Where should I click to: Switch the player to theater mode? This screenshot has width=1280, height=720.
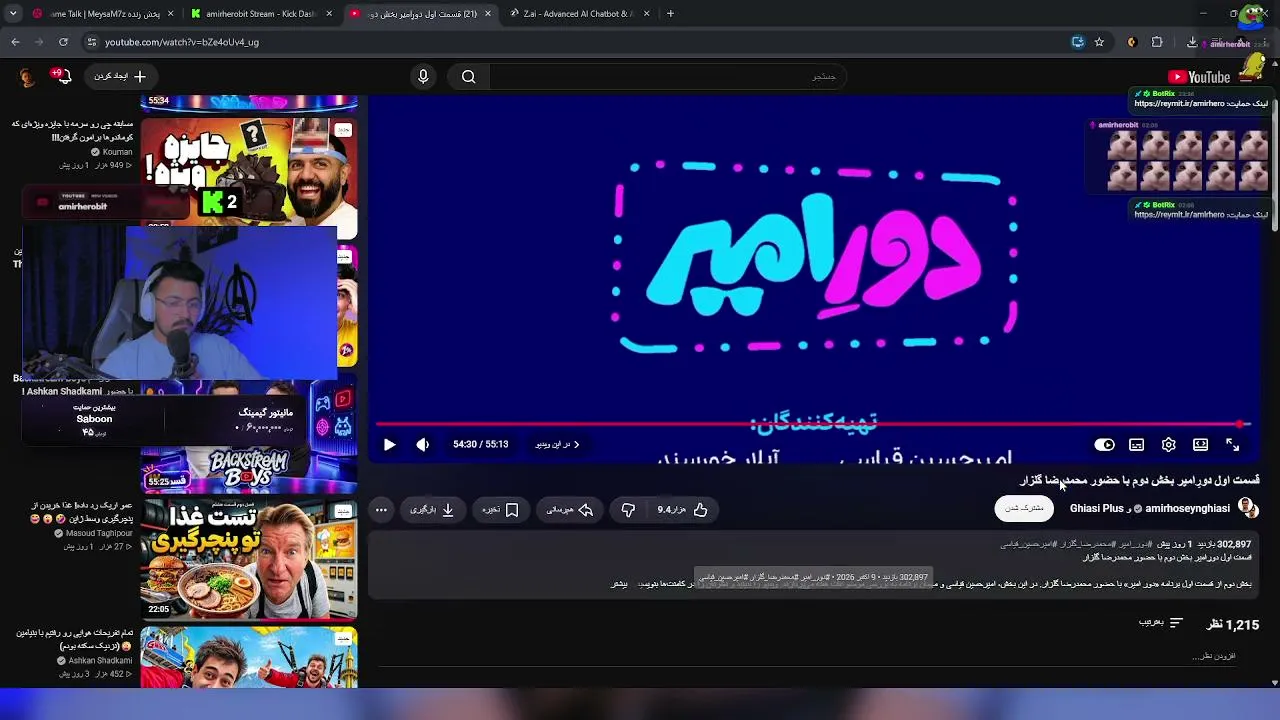coord(1200,445)
